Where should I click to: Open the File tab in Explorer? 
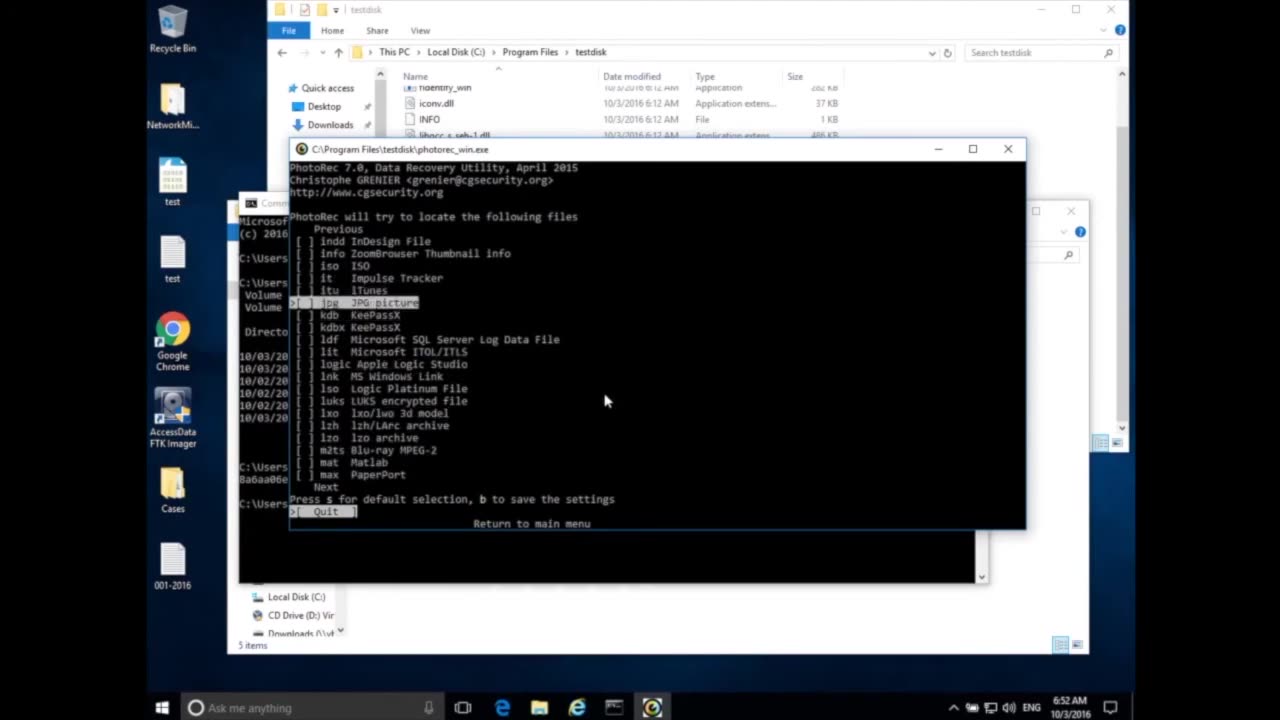click(288, 30)
